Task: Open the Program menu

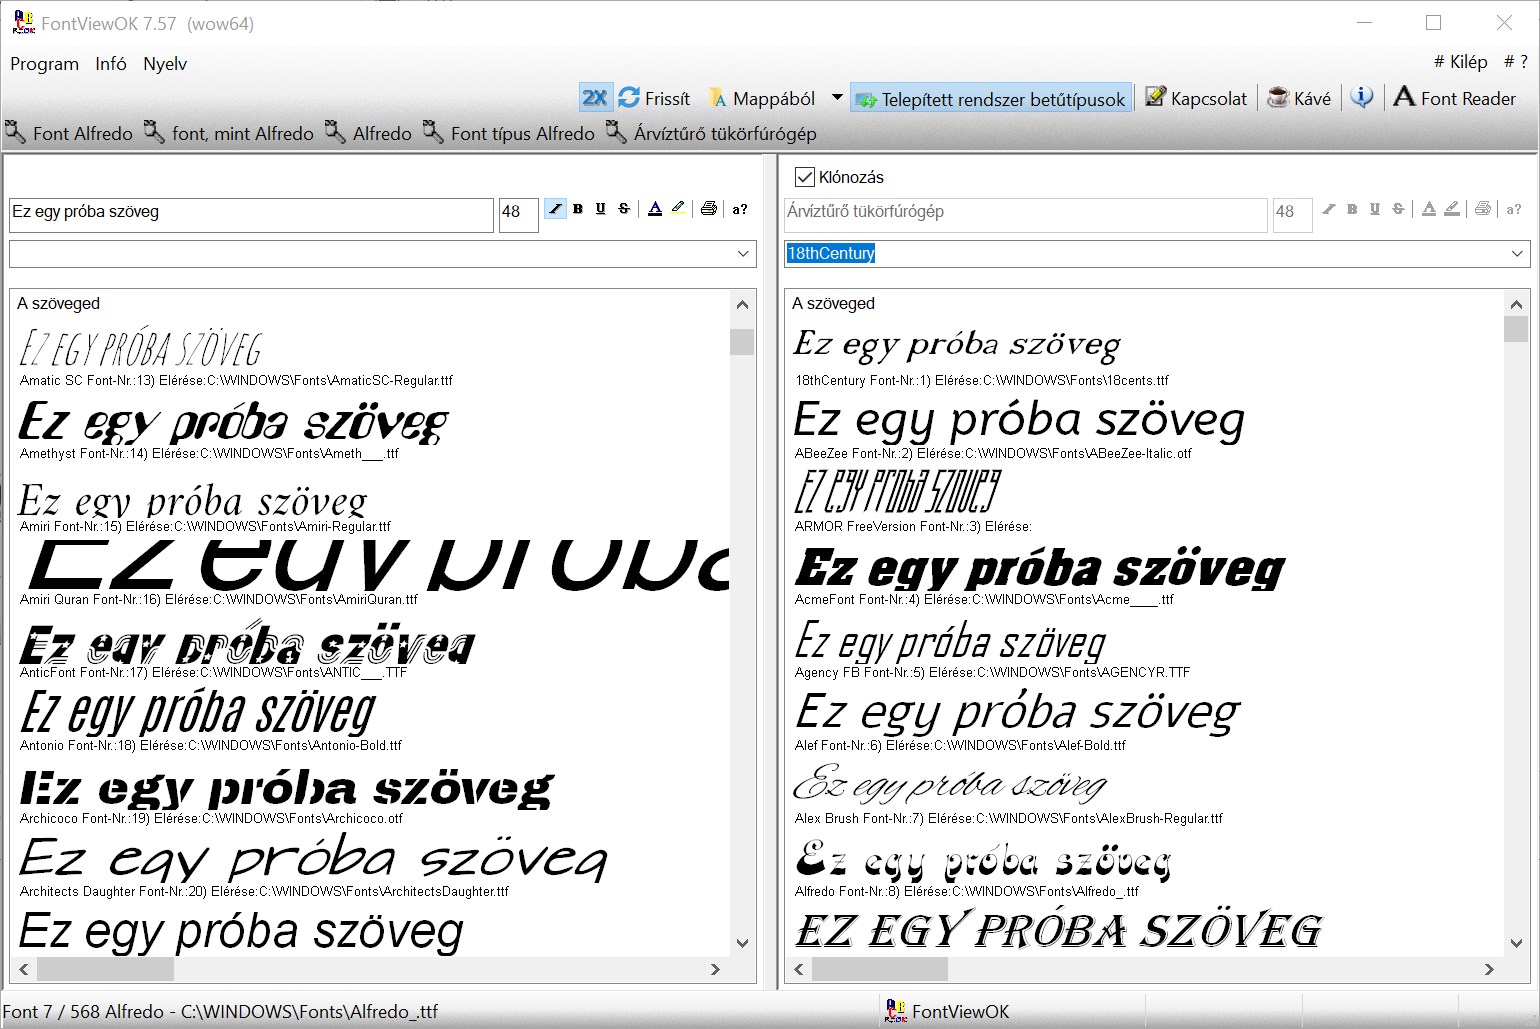Action: tap(44, 64)
